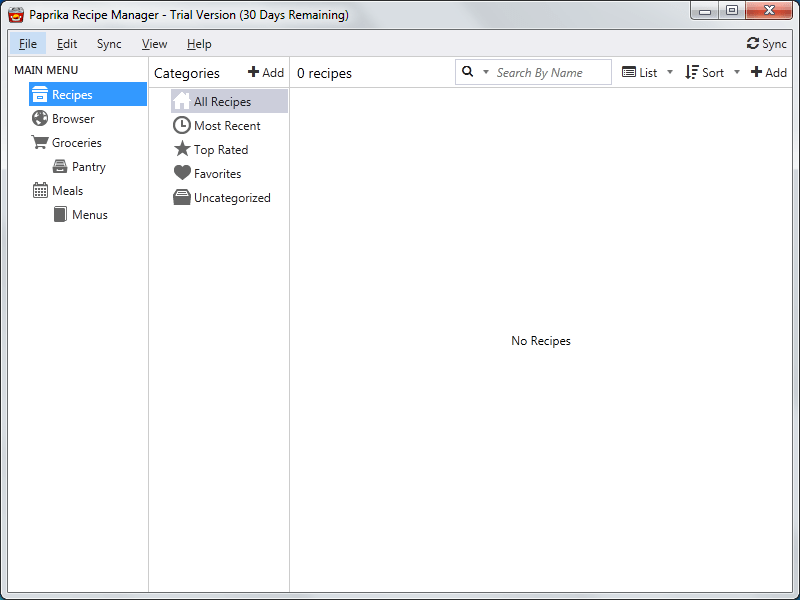Add a new category
The image size is (800, 600).
tap(265, 72)
